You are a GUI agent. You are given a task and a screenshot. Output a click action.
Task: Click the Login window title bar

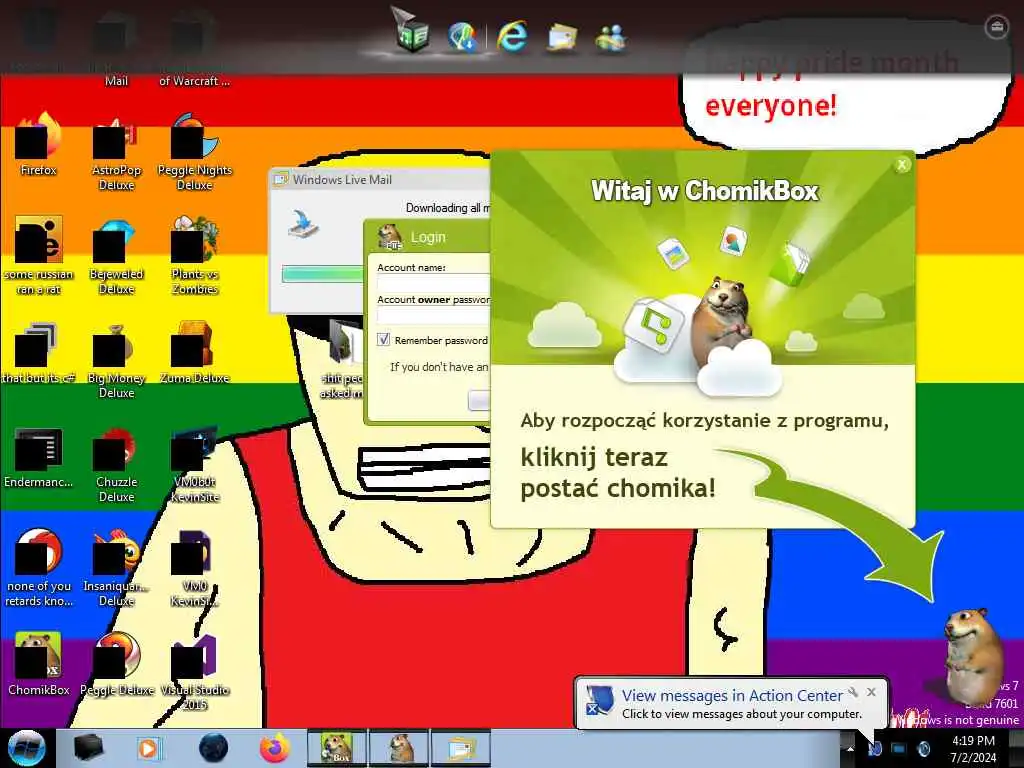(429, 237)
